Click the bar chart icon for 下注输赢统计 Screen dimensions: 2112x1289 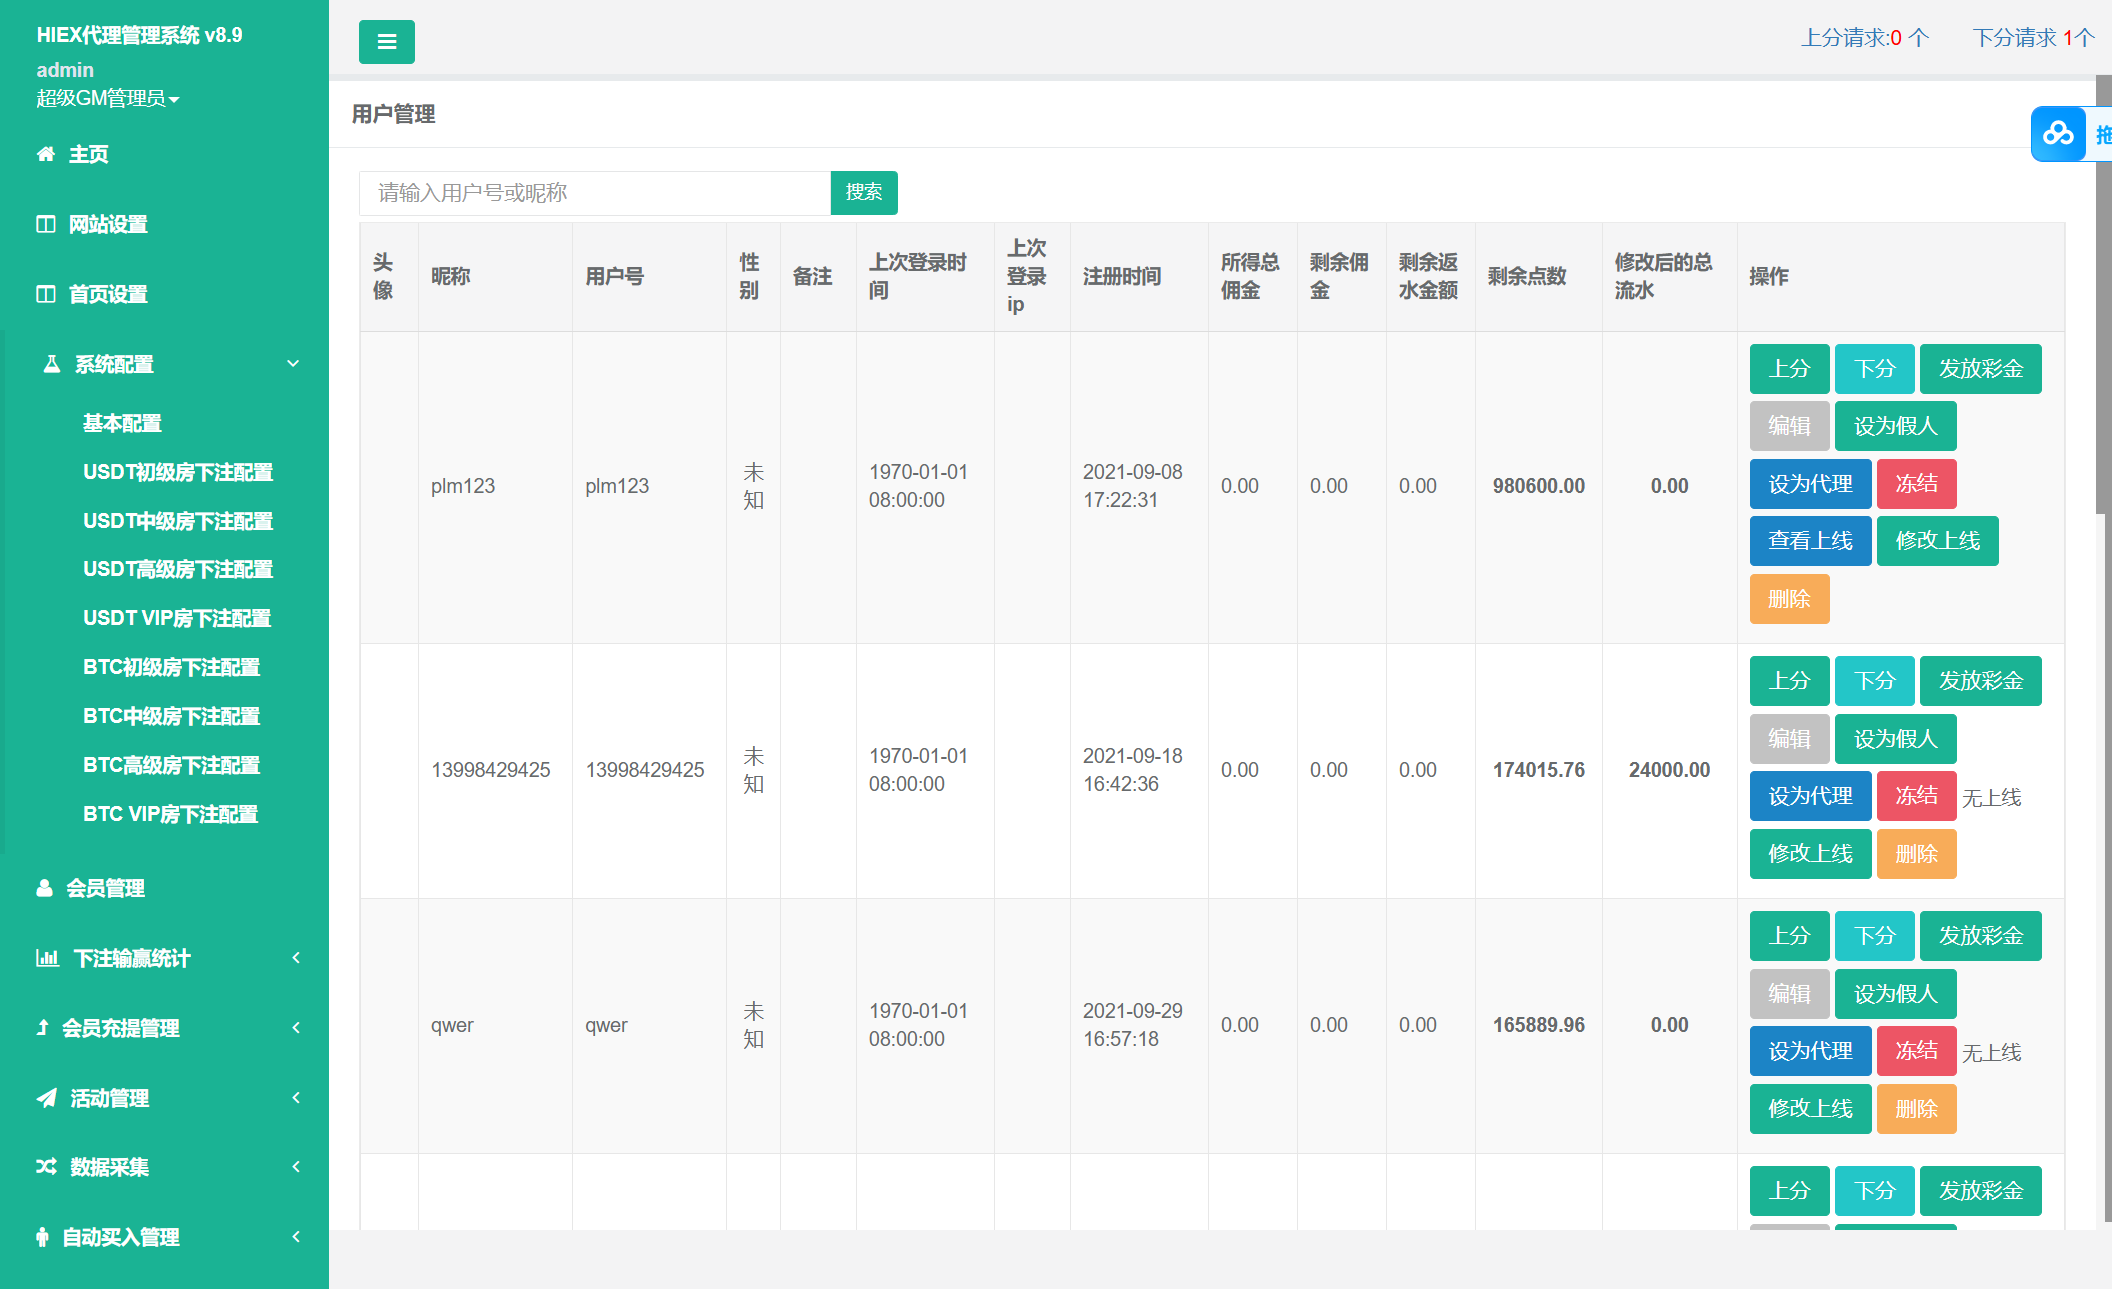click(47, 958)
